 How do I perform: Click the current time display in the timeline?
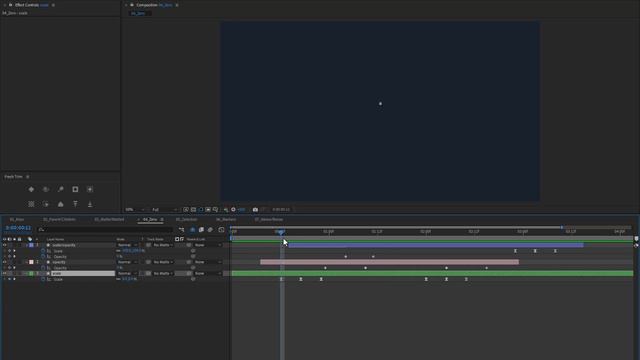18,228
